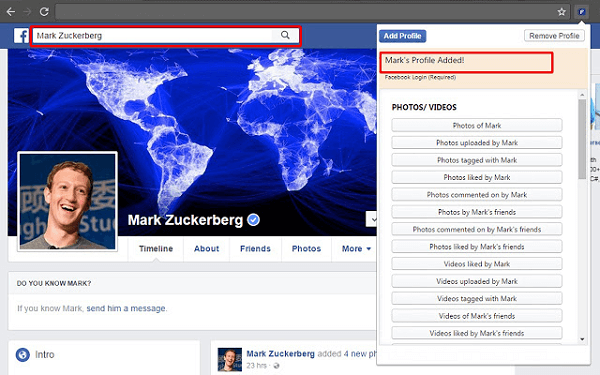
Task: Switch to the Friends tab
Action: click(x=255, y=249)
